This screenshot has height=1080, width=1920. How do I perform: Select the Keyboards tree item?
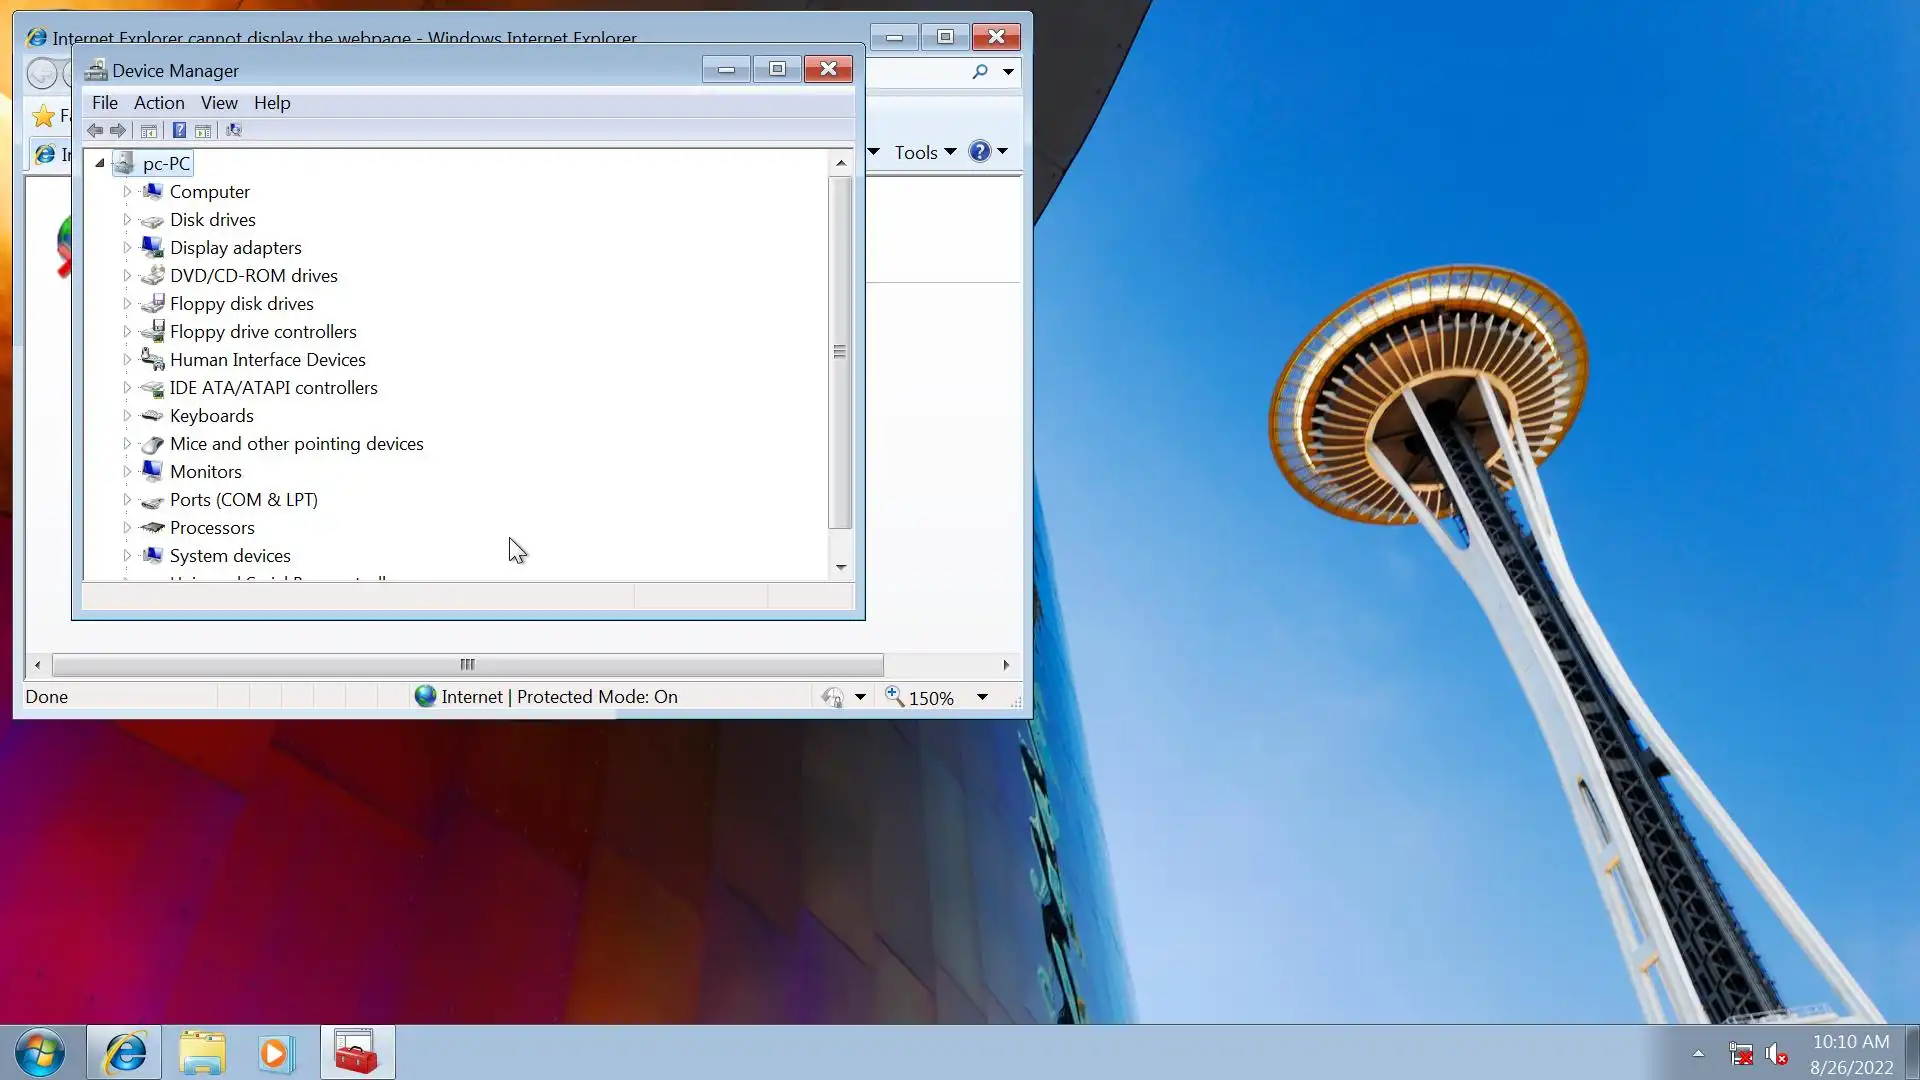tap(211, 416)
